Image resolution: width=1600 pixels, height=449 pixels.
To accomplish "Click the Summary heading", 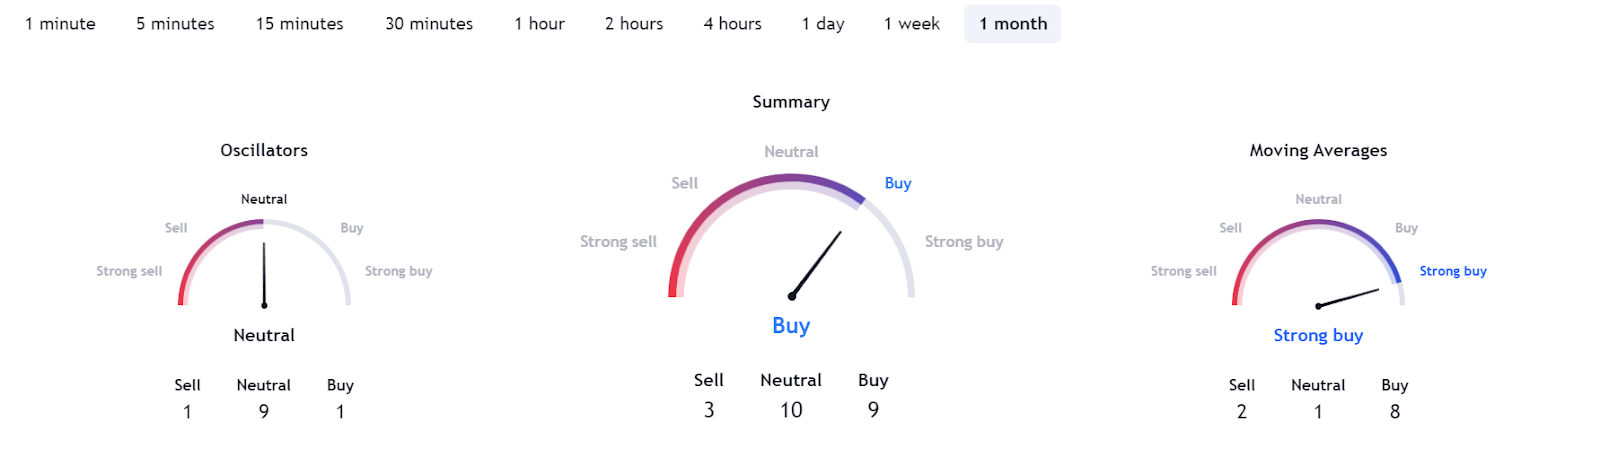I will tap(791, 102).
